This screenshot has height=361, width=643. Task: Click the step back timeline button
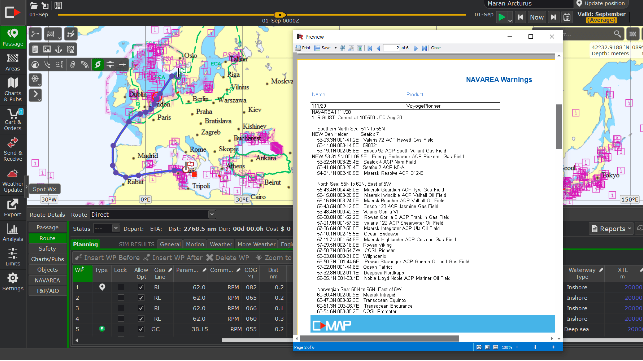pos(520,17)
